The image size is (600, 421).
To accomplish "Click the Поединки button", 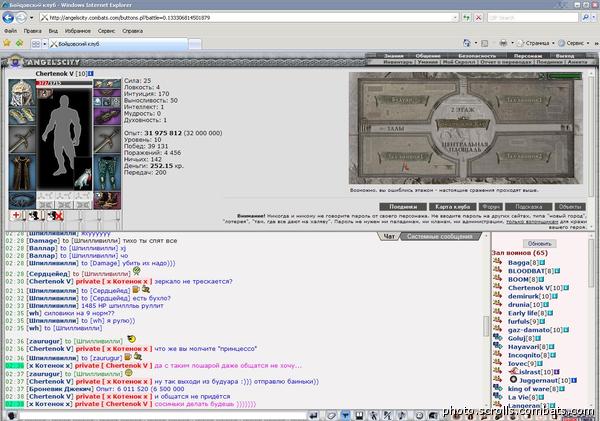I will pos(403,207).
